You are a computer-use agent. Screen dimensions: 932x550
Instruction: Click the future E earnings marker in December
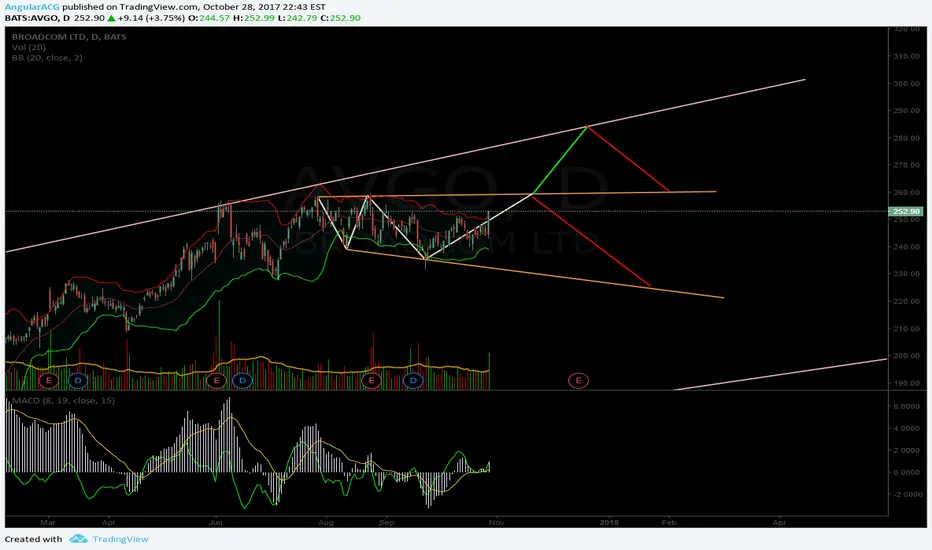coord(578,380)
